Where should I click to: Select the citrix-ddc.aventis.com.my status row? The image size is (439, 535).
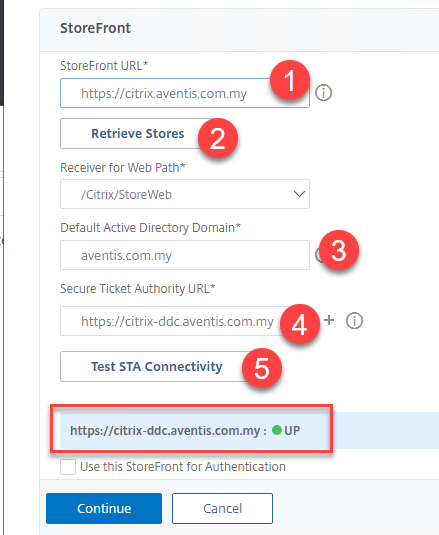click(249, 430)
